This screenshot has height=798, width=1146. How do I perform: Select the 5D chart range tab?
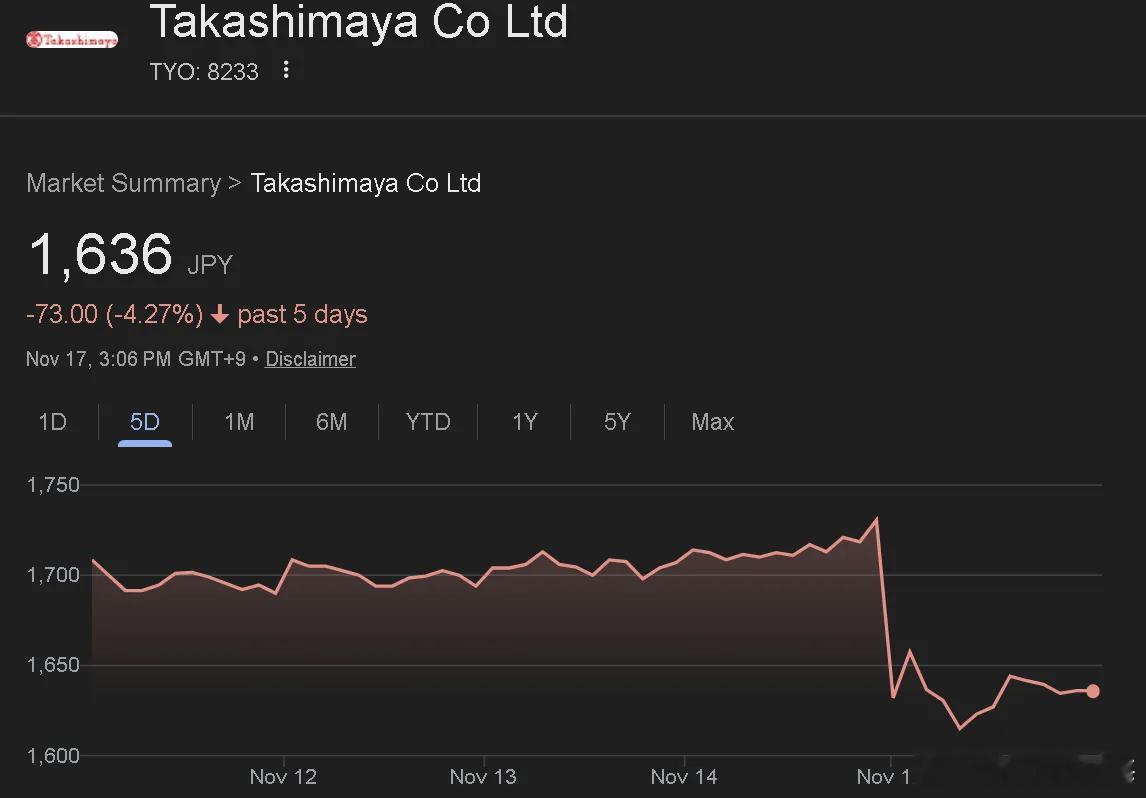pyautogui.click(x=145, y=422)
